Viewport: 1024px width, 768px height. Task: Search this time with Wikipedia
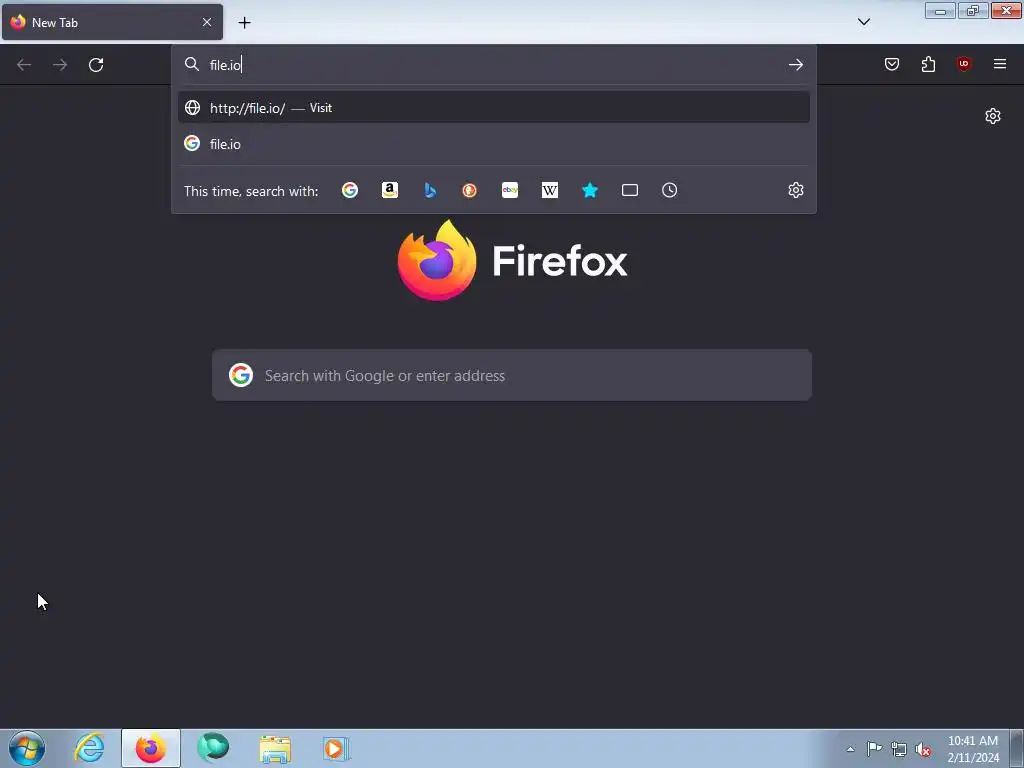pos(550,190)
